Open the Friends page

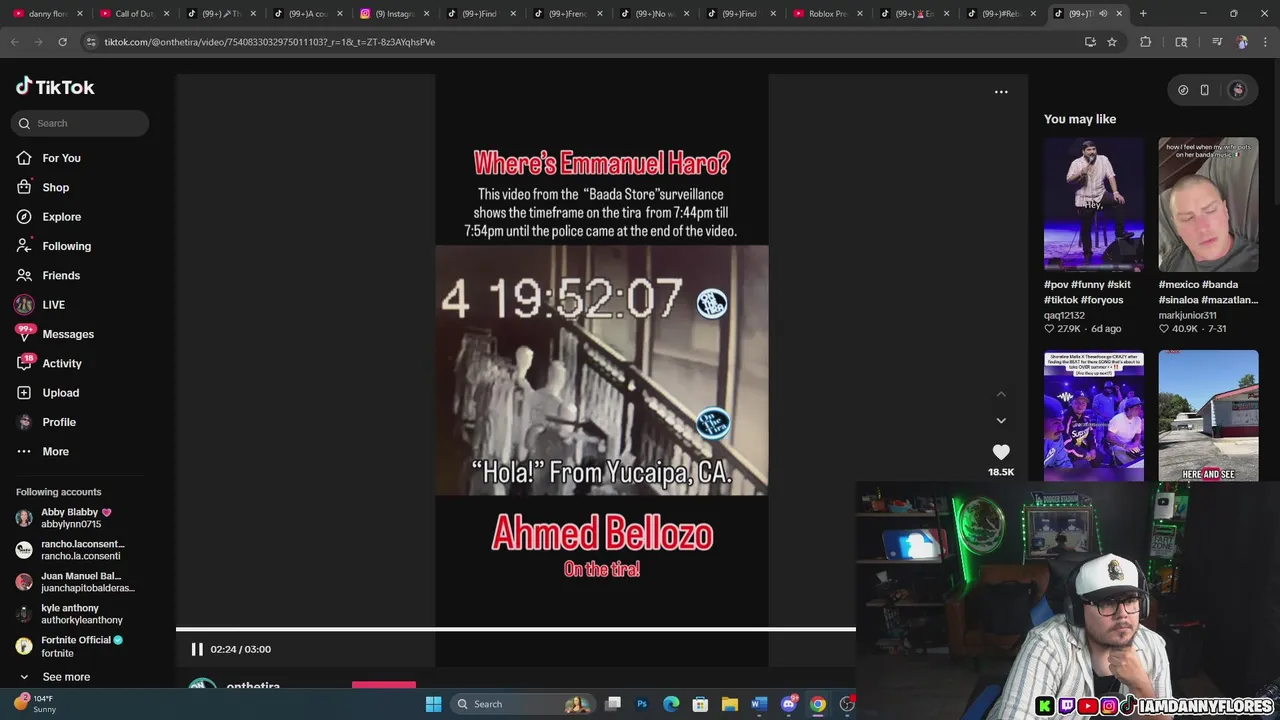pos(61,275)
